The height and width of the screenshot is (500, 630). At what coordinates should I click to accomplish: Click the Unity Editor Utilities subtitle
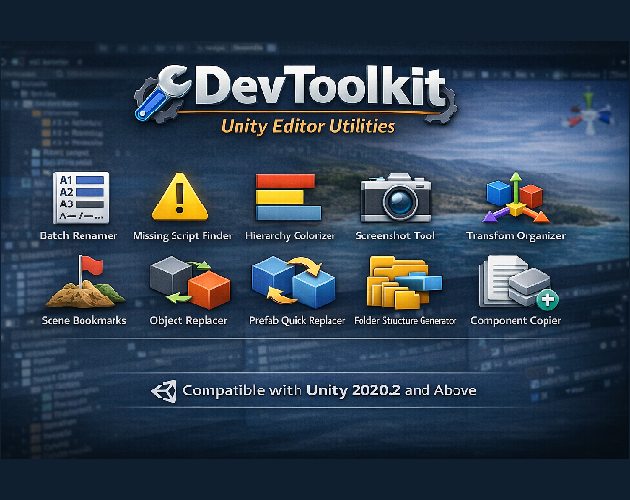pyautogui.click(x=308, y=127)
